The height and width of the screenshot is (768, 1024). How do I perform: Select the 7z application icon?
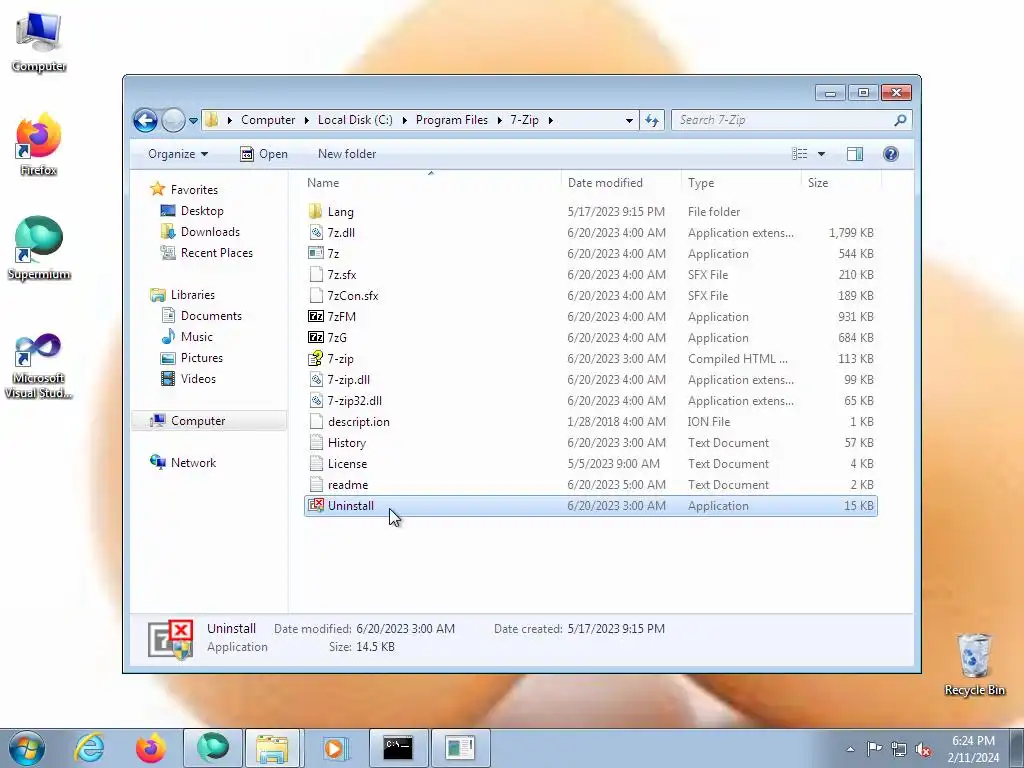click(316, 253)
